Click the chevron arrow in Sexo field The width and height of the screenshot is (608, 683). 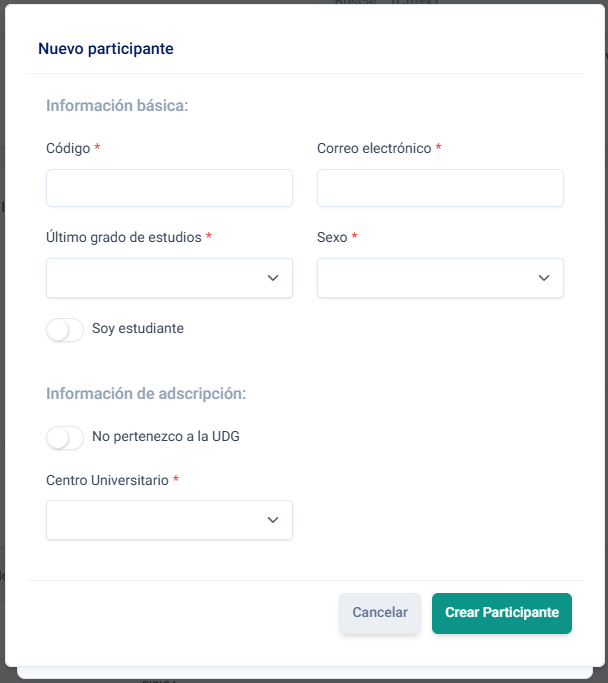tap(544, 278)
